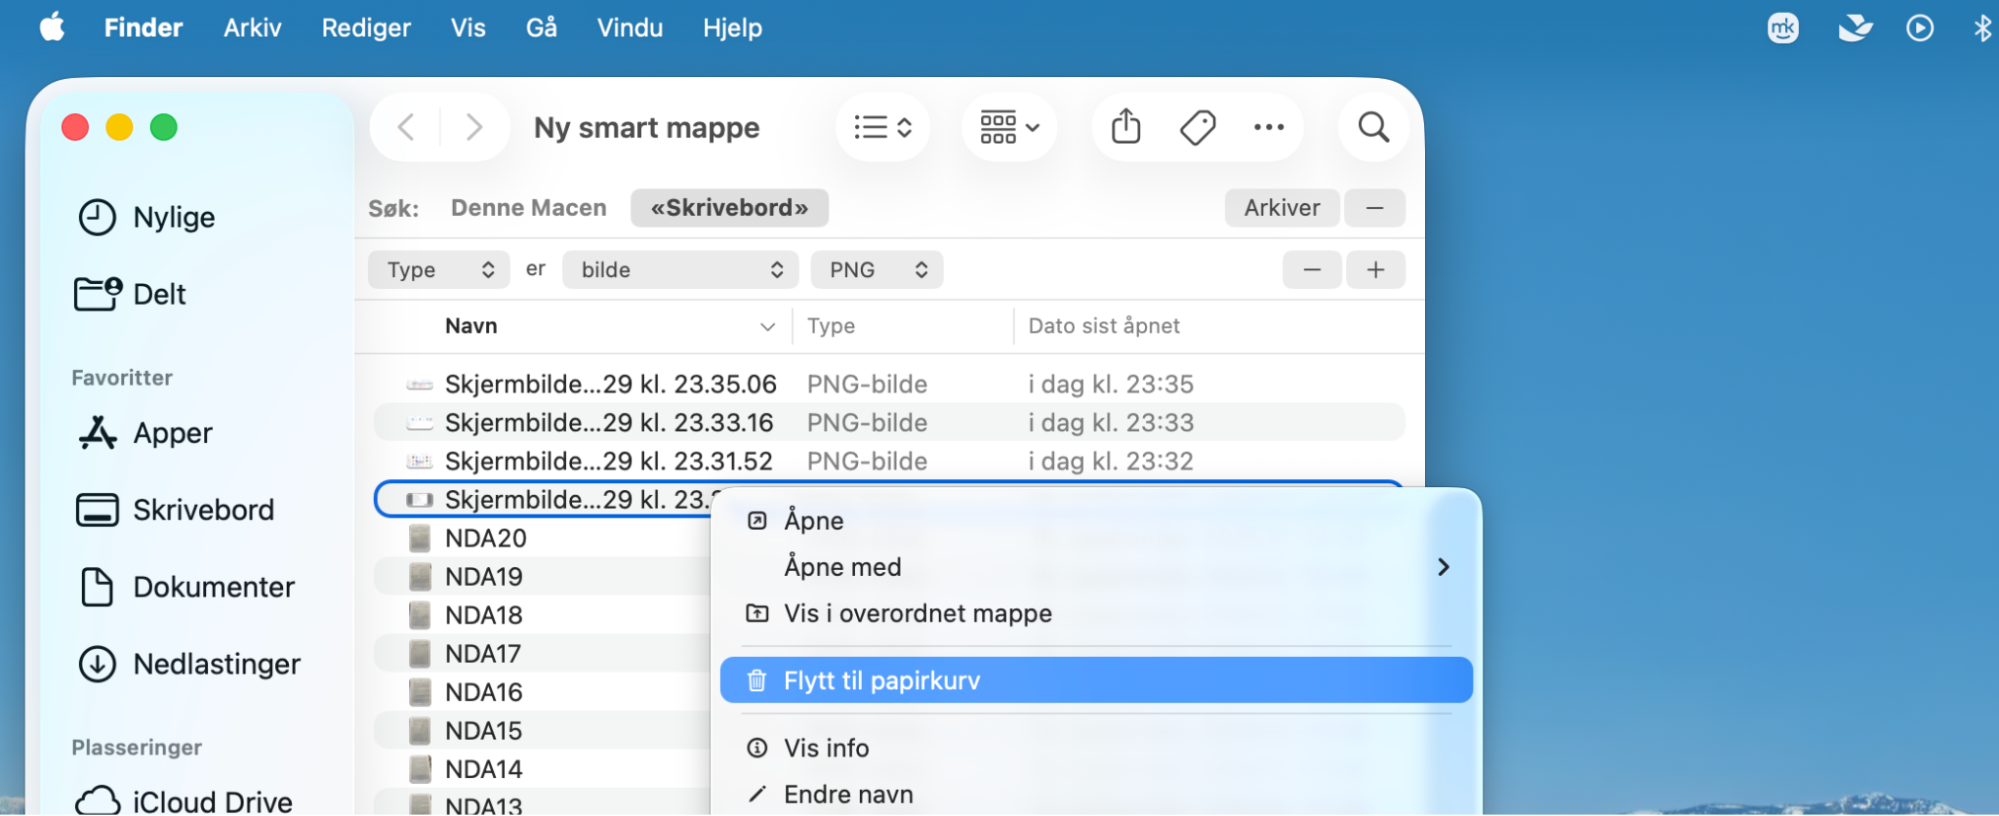Choose 'Endre navn' in context menu
1999x816 pixels.
coord(1096,794)
